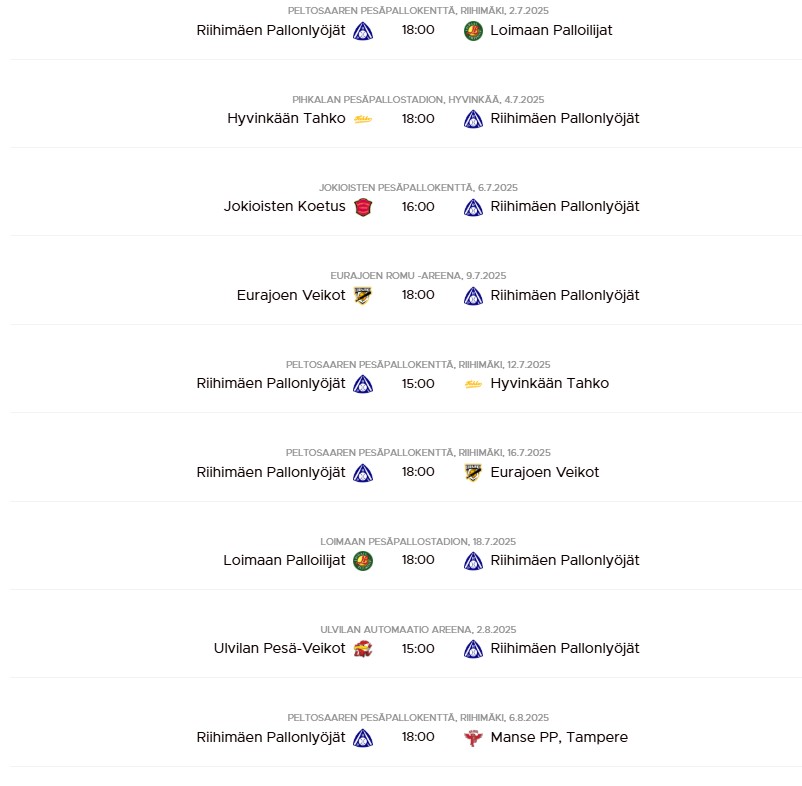Open Jokioisten Koetus team name link
Viewport: 802px width, 786px height.
coord(284,207)
